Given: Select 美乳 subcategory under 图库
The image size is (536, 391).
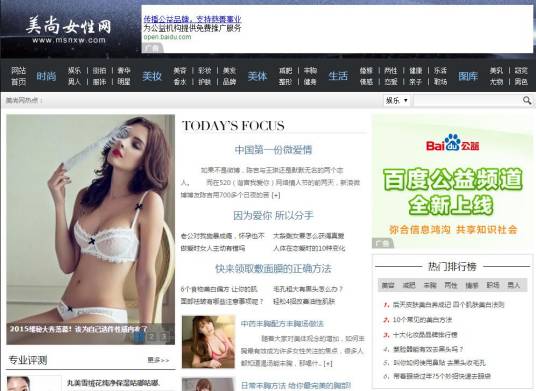Looking at the screenshot, I should pos(496,70).
